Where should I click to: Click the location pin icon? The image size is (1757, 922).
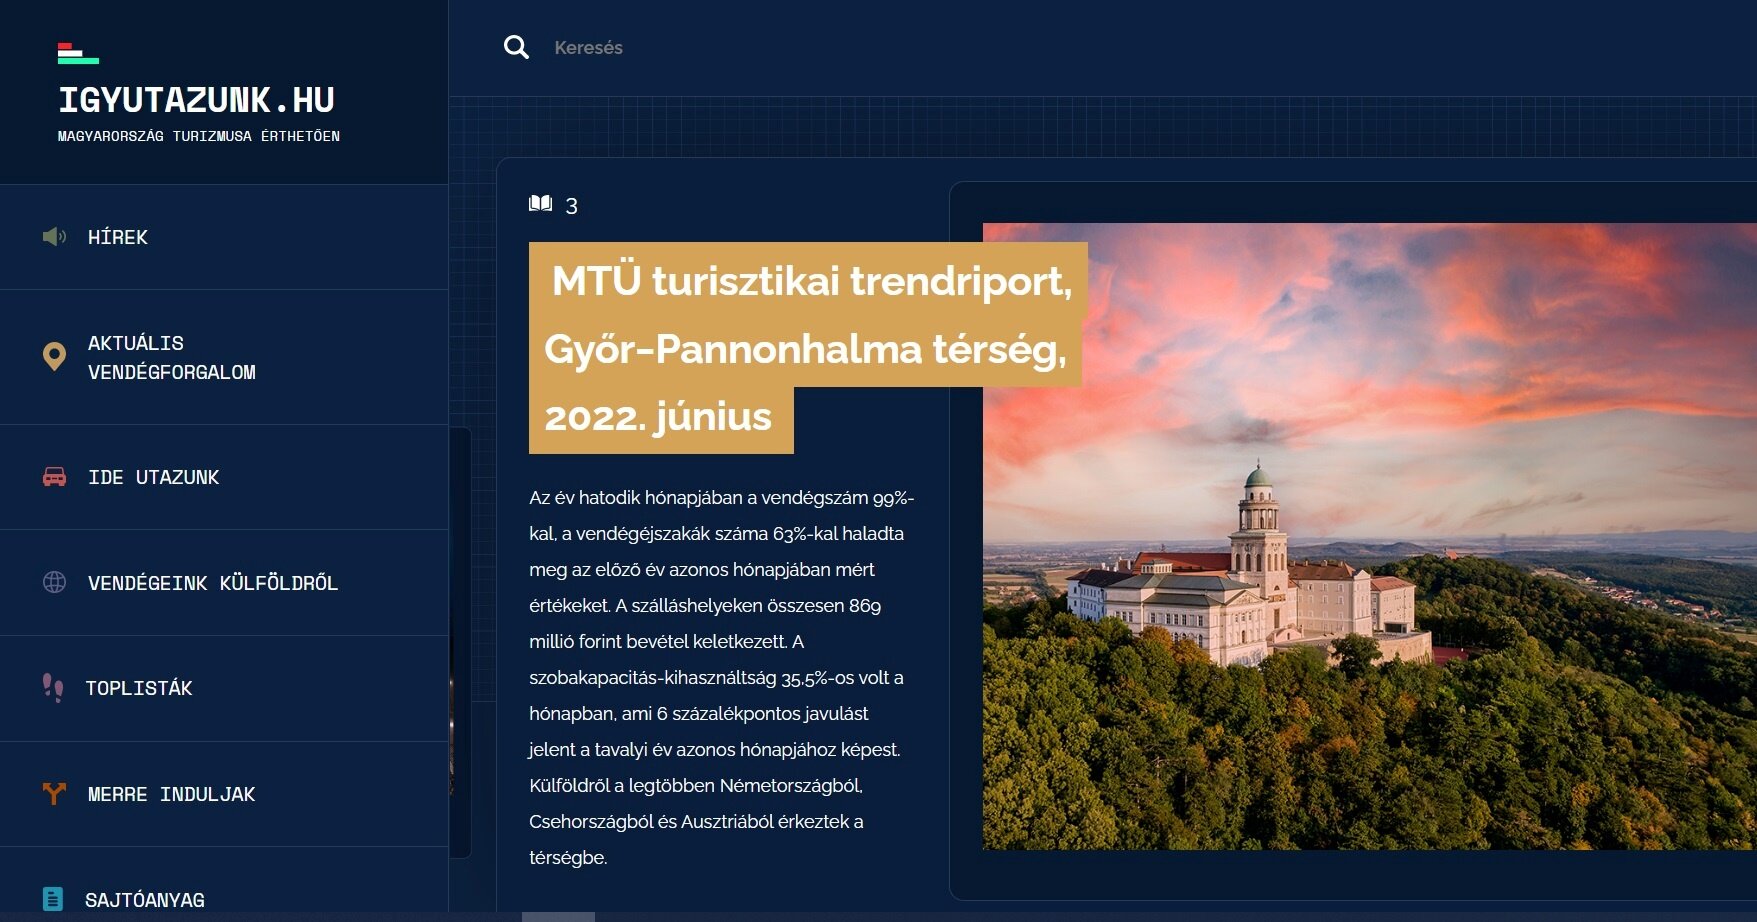(54, 357)
